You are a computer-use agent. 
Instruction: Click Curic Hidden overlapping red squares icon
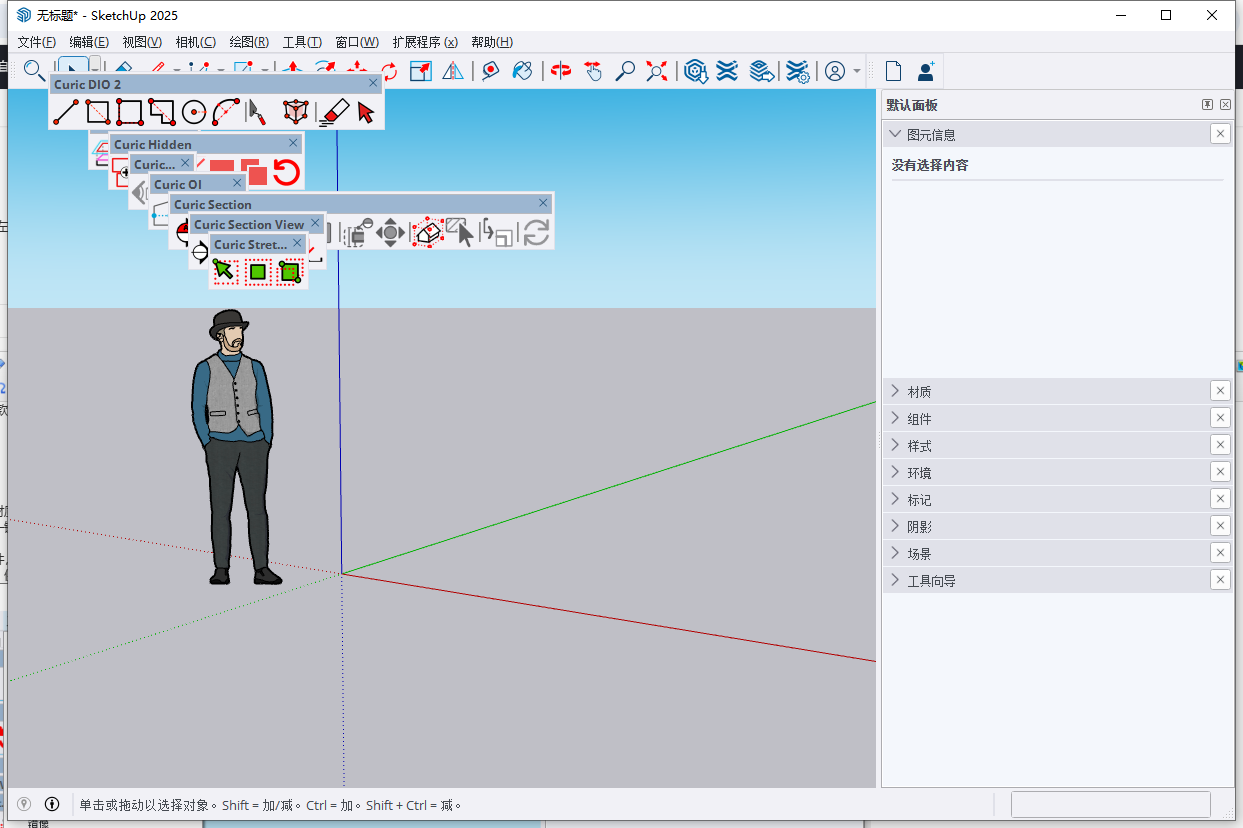point(256,172)
